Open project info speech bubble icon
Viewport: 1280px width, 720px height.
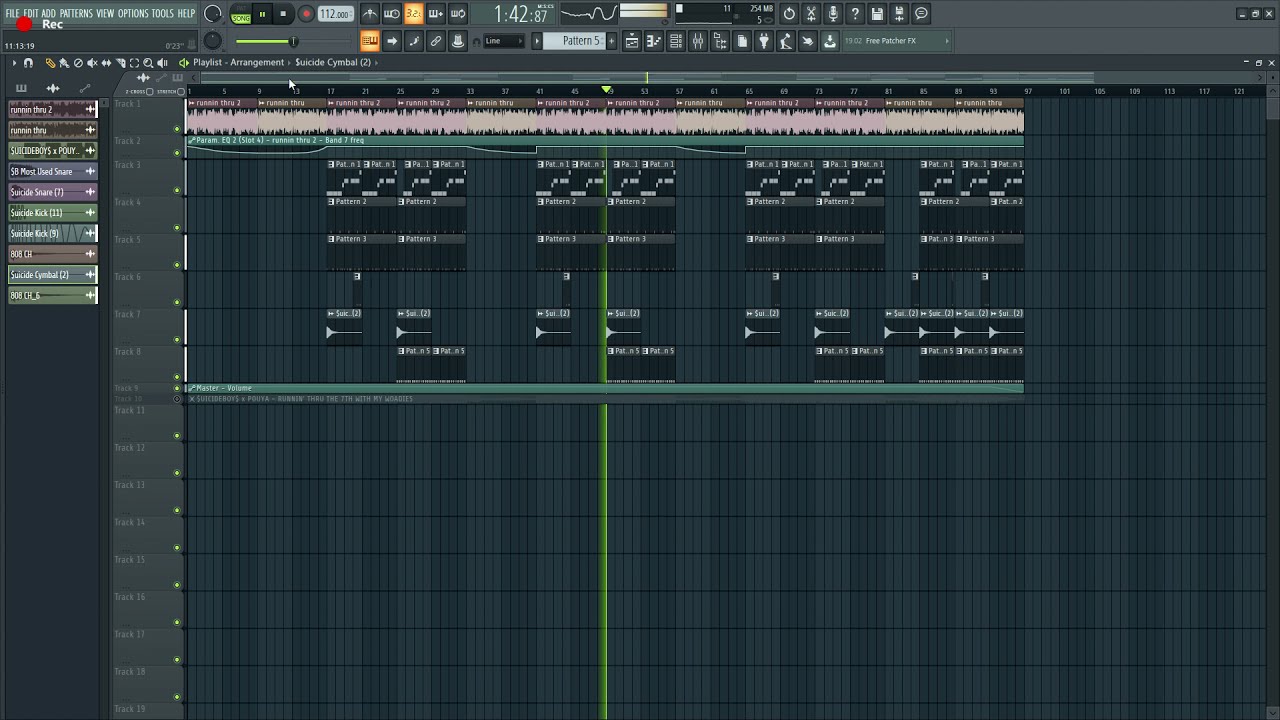[x=921, y=14]
